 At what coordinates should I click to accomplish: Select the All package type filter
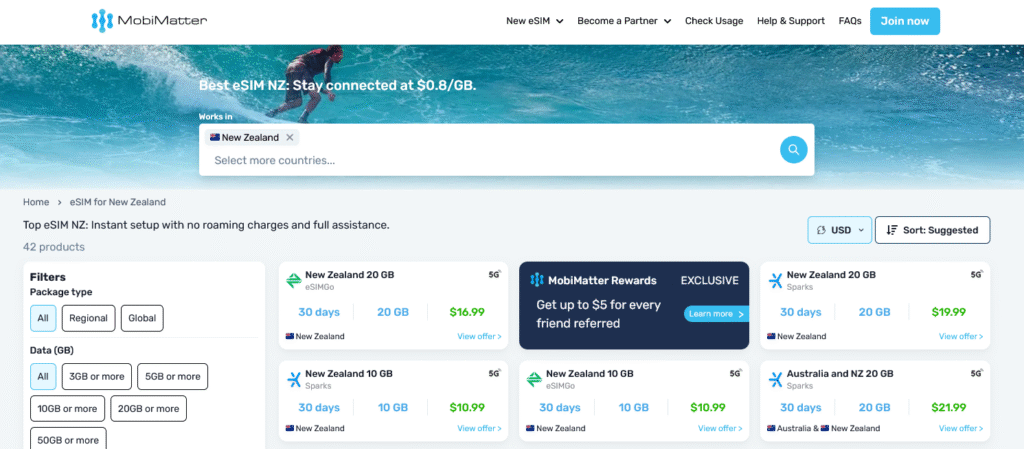coord(43,318)
